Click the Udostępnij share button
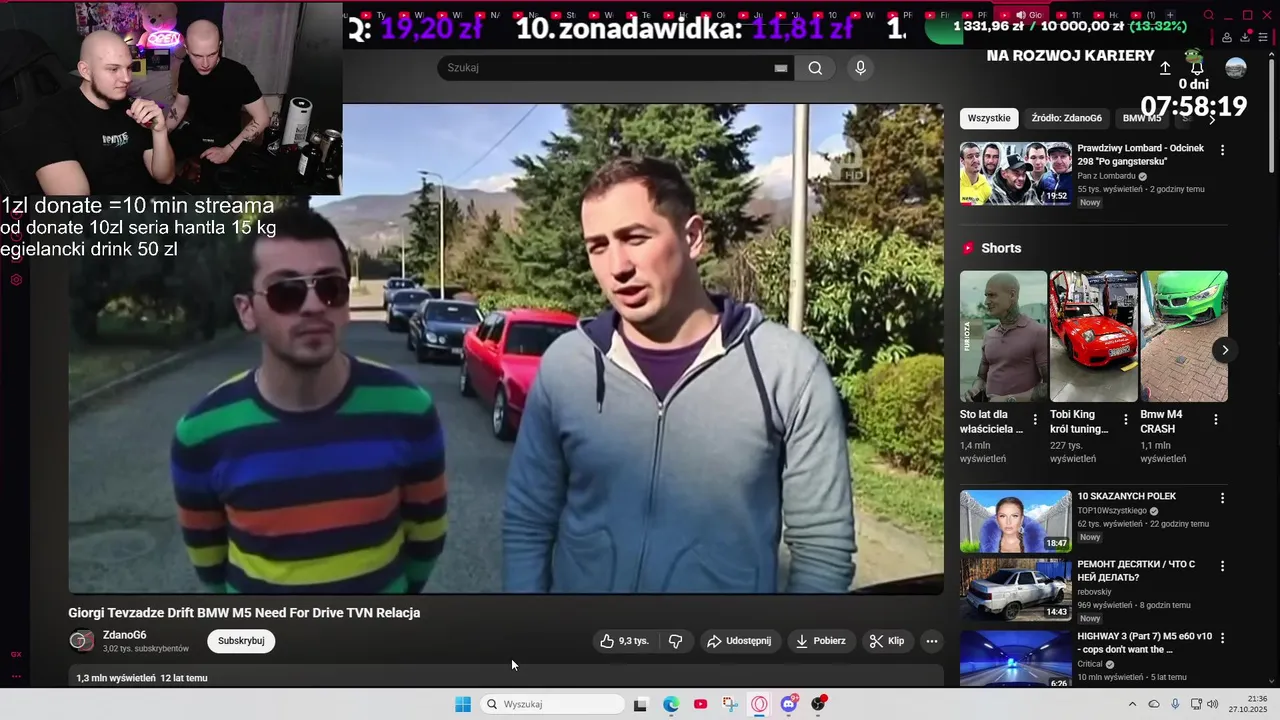The height and width of the screenshot is (720, 1280). (x=739, y=641)
